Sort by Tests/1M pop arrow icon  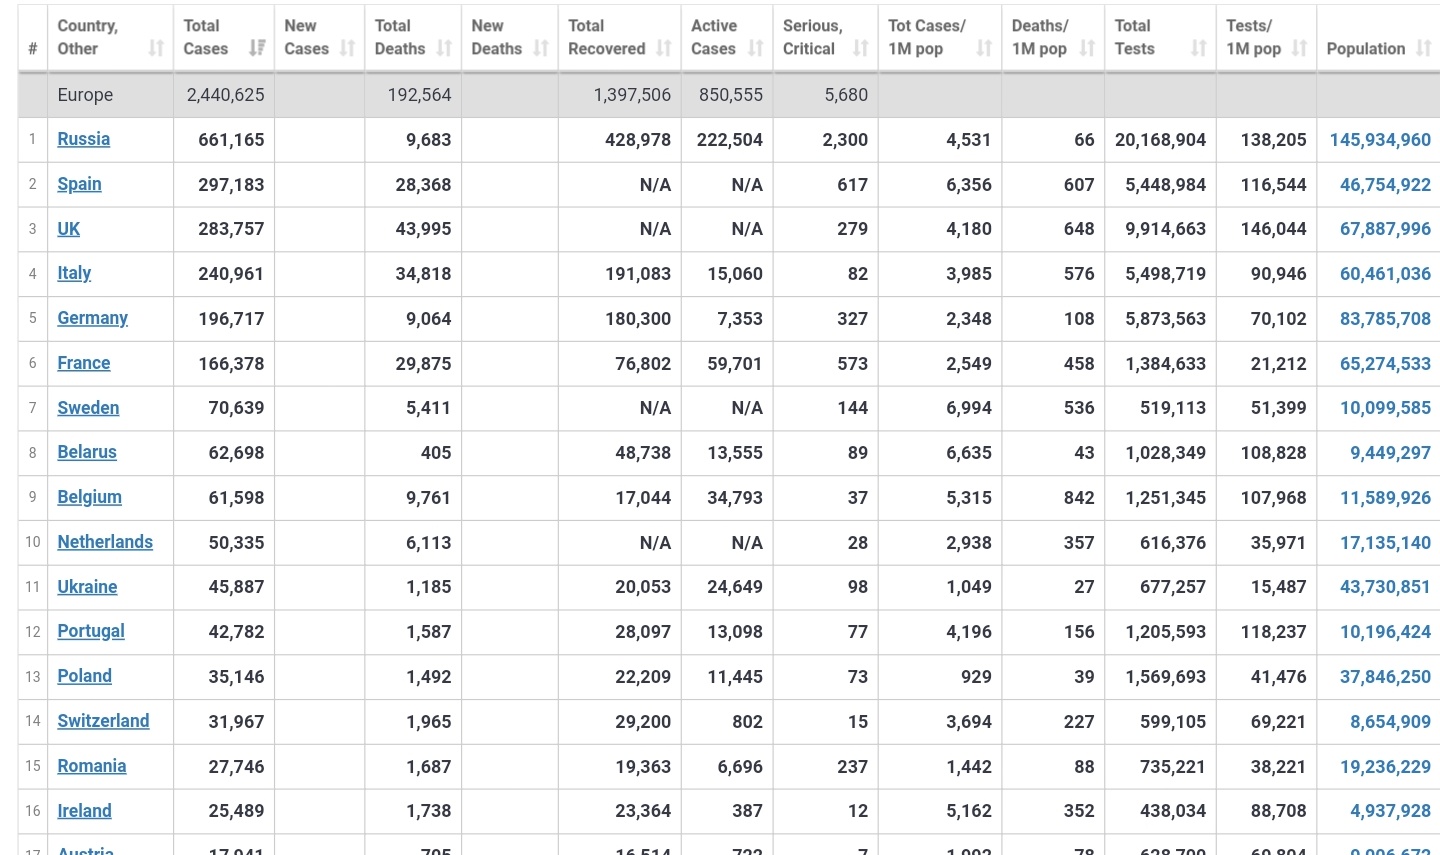pos(1299,48)
